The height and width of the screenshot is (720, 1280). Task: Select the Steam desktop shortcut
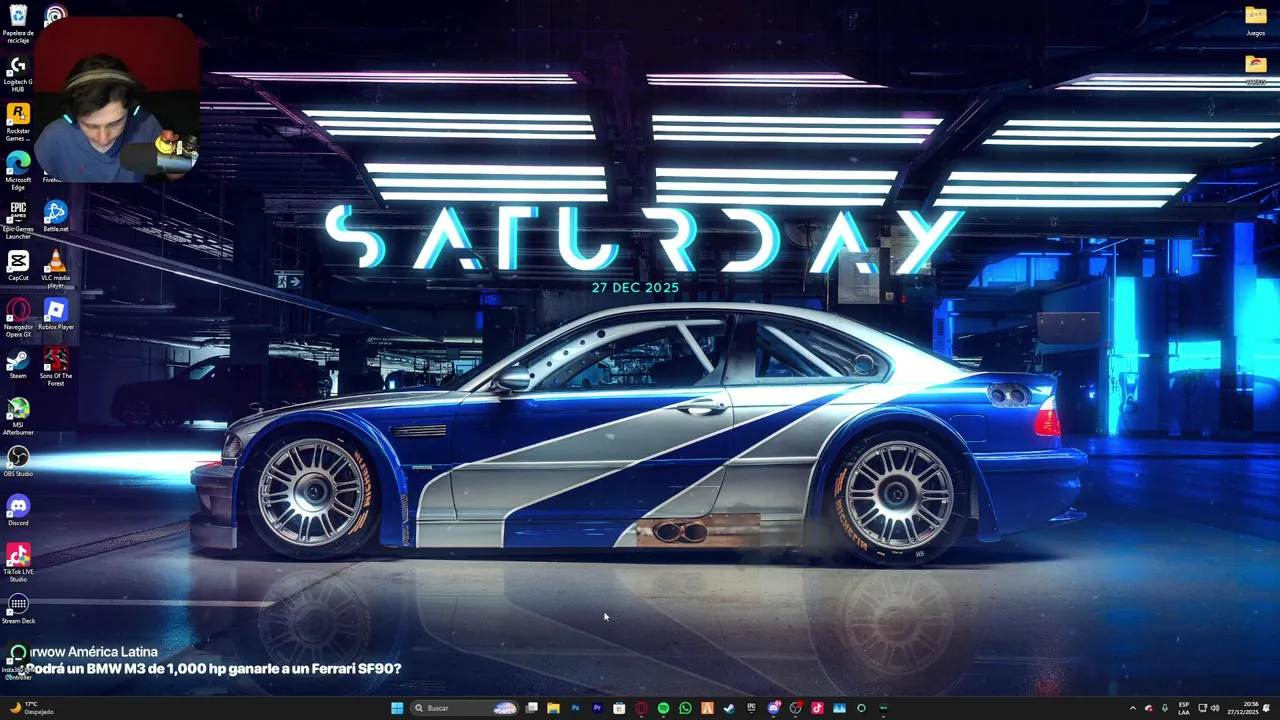tap(18, 363)
